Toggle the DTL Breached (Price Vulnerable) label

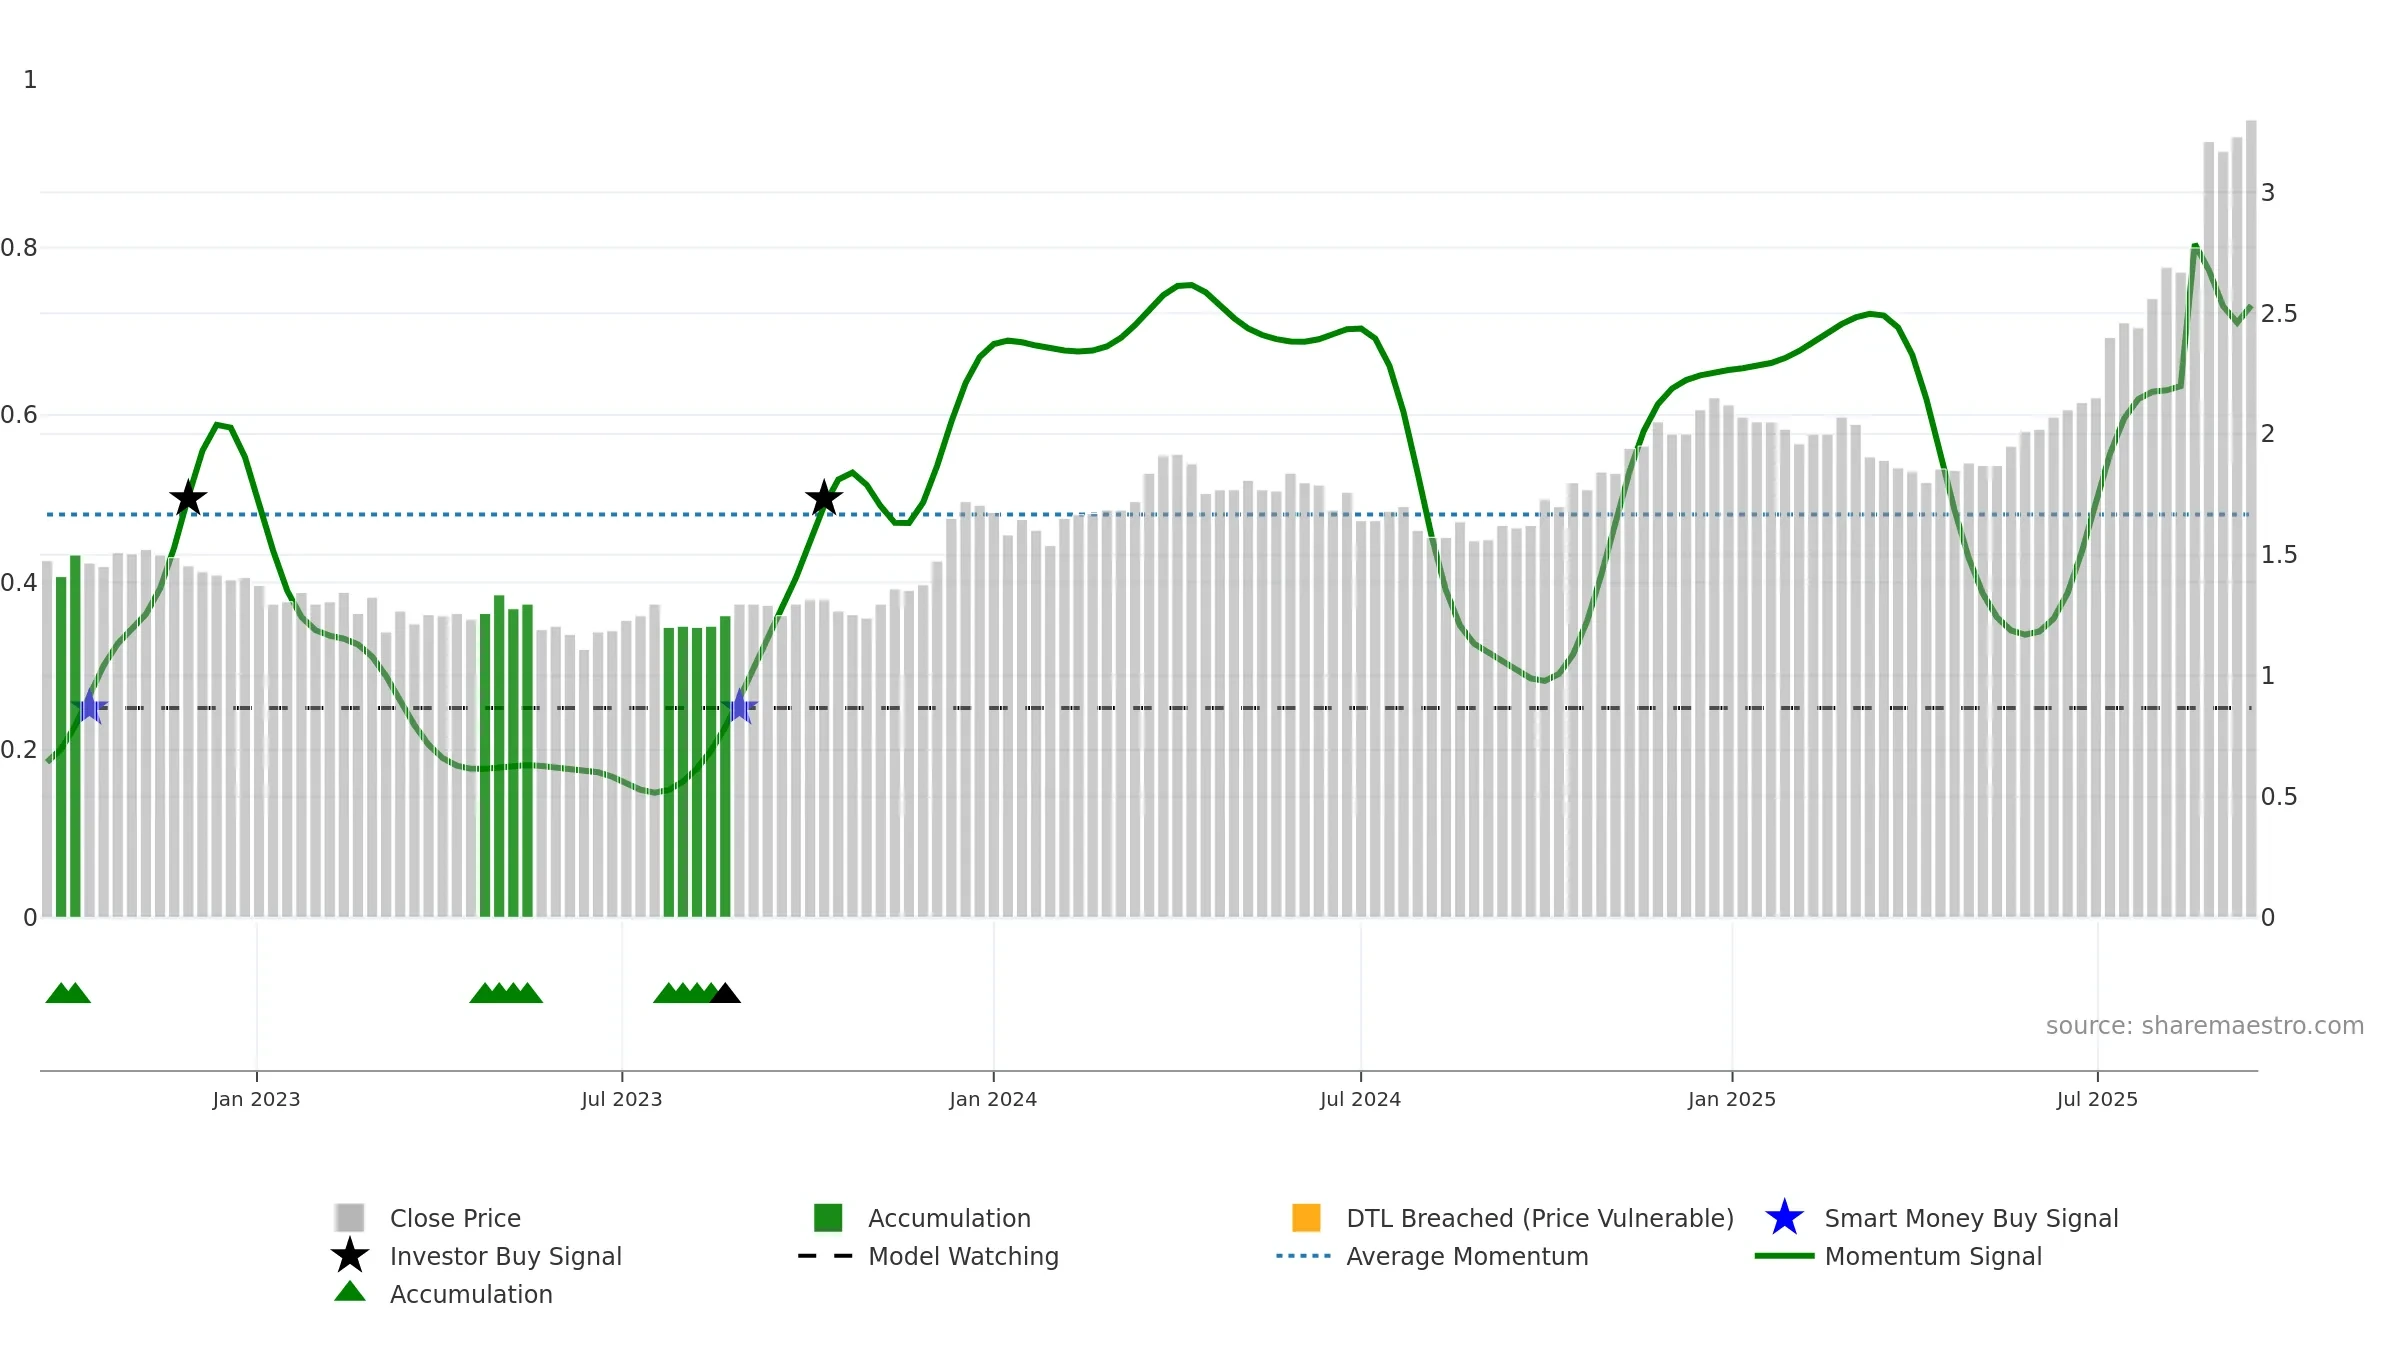tap(1540, 1218)
